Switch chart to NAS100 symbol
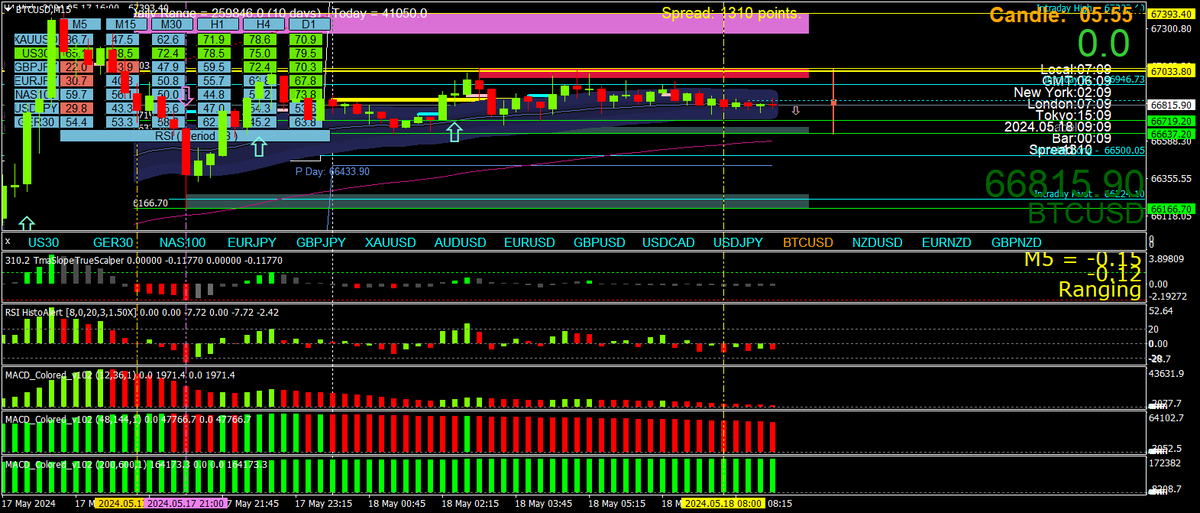The height and width of the screenshot is (513, 1200). [182, 242]
